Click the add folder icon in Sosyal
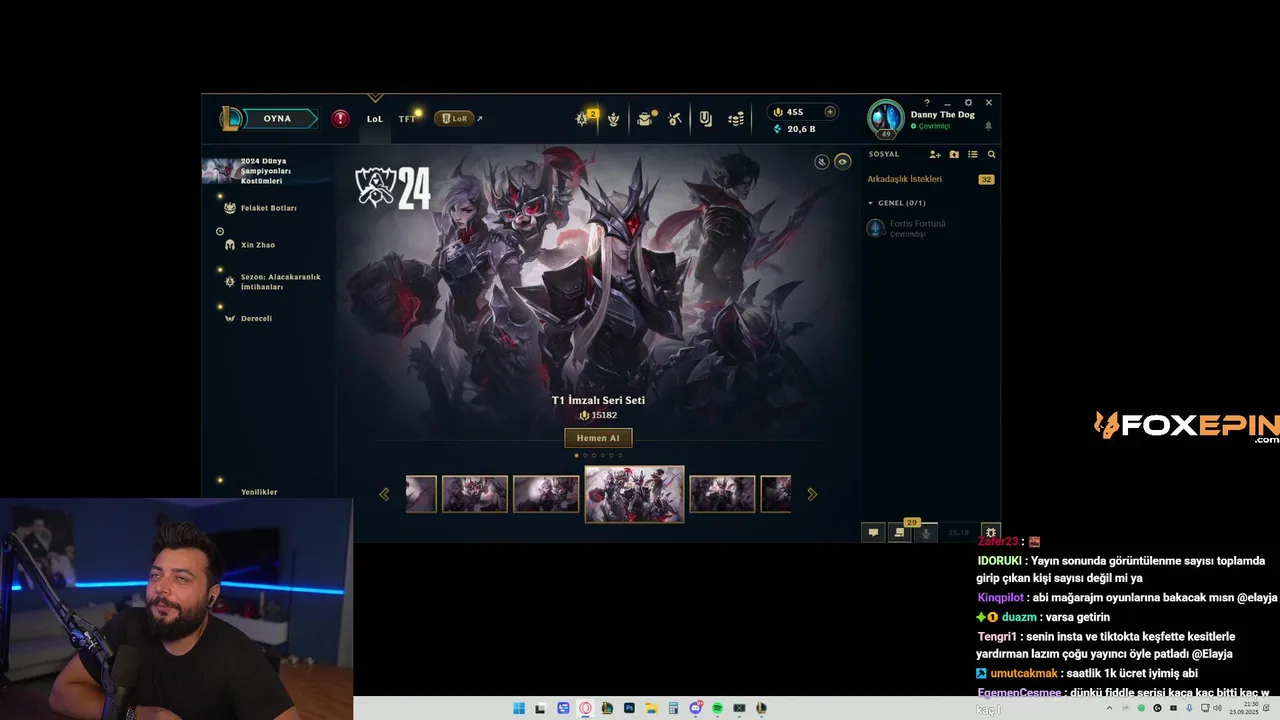Image resolution: width=1280 pixels, height=720 pixels. (954, 155)
